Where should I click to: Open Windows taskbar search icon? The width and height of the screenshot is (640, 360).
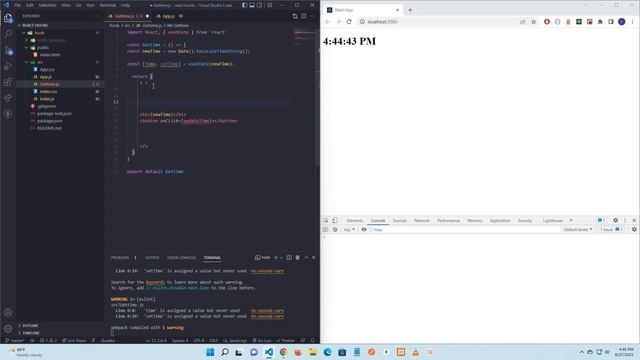[x=224, y=352]
